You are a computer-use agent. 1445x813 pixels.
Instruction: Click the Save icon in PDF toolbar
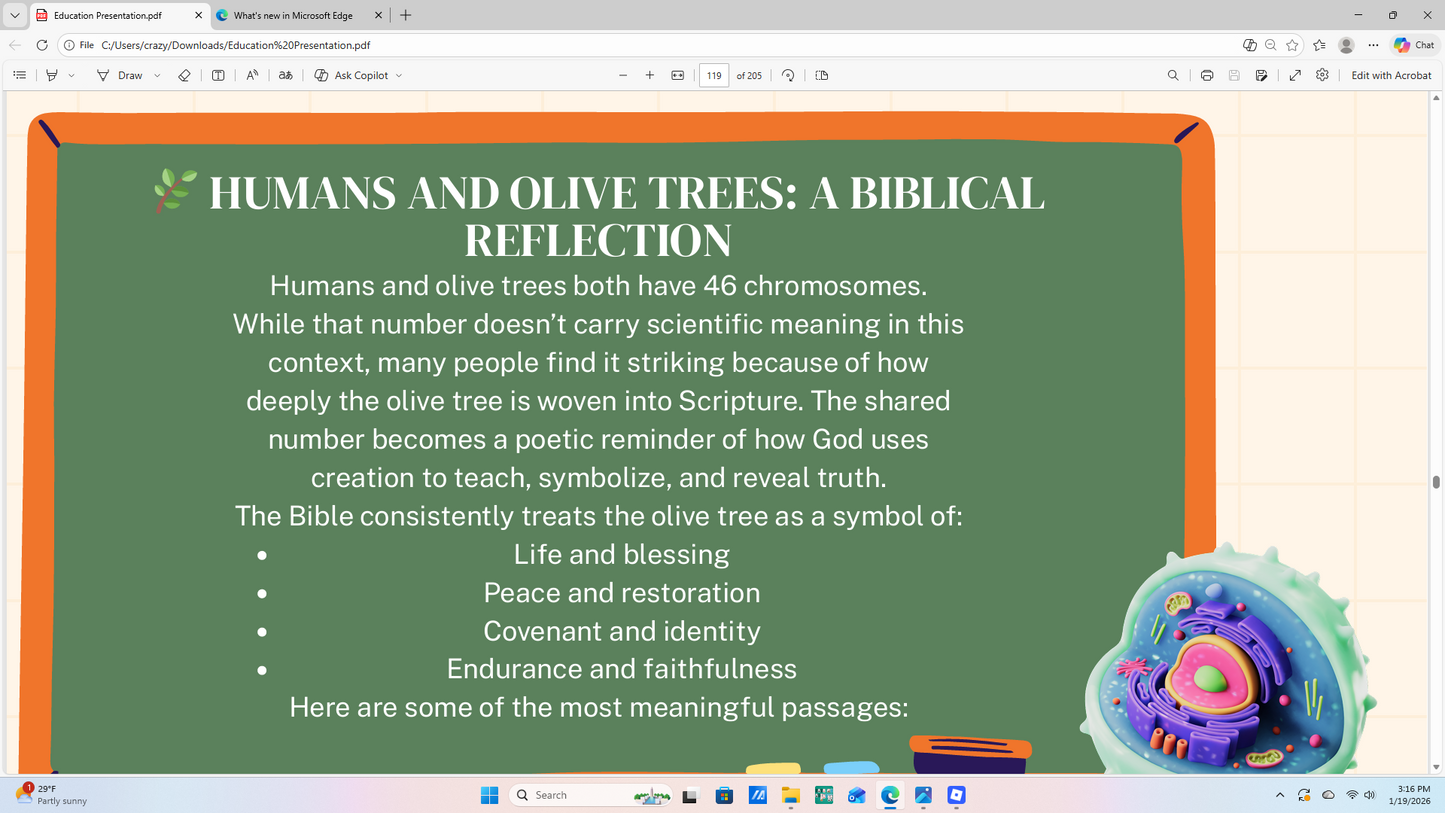(x=1234, y=75)
